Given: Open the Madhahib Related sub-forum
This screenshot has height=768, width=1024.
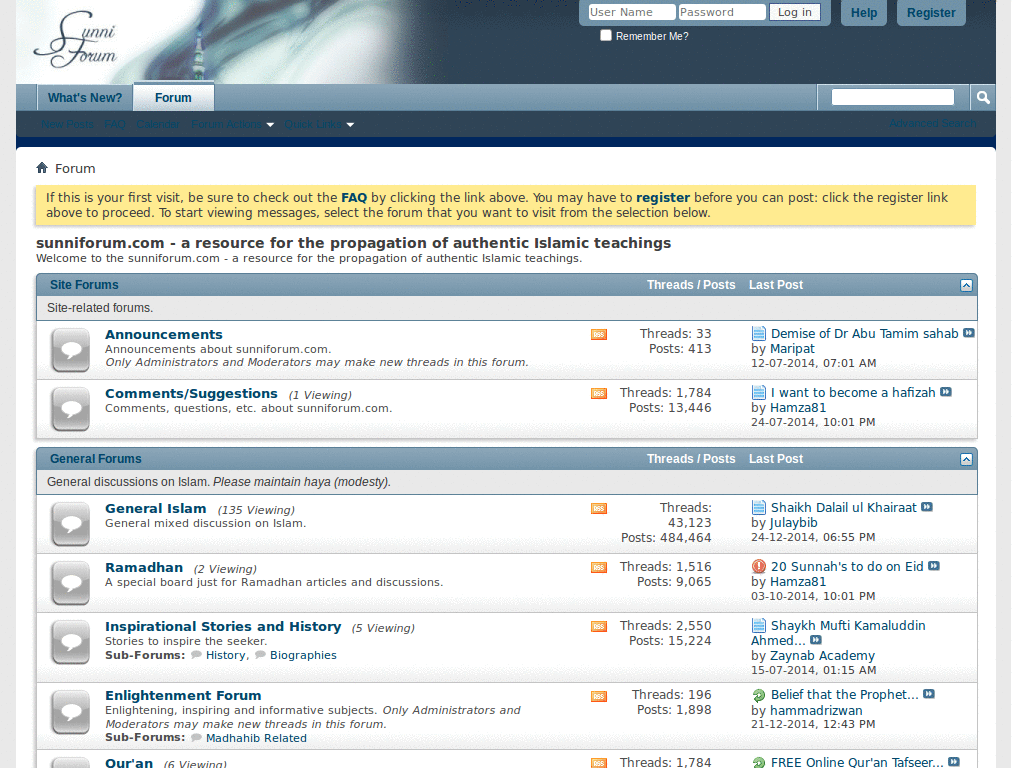Looking at the screenshot, I should click(x=256, y=738).
